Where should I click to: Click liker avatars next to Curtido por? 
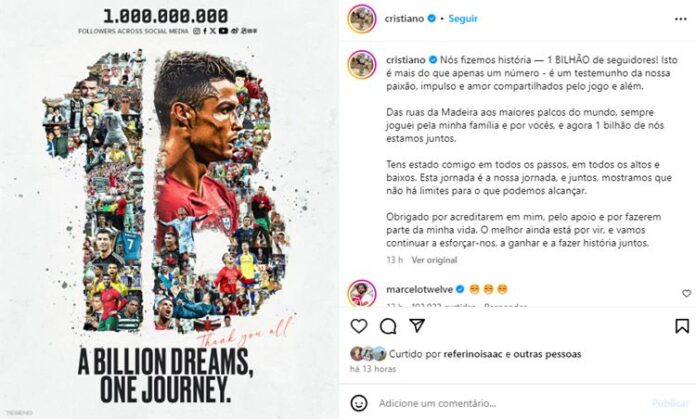coord(368,354)
